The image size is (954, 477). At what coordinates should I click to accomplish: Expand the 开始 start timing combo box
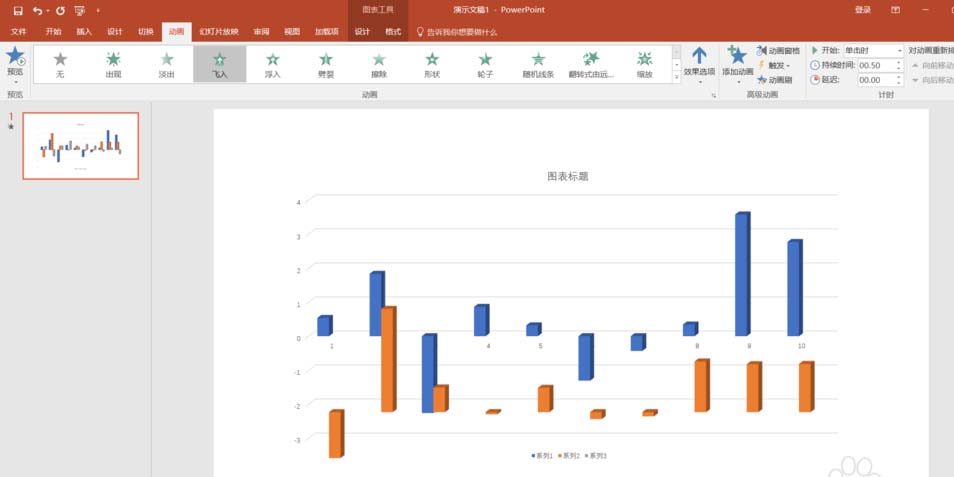tap(900, 50)
